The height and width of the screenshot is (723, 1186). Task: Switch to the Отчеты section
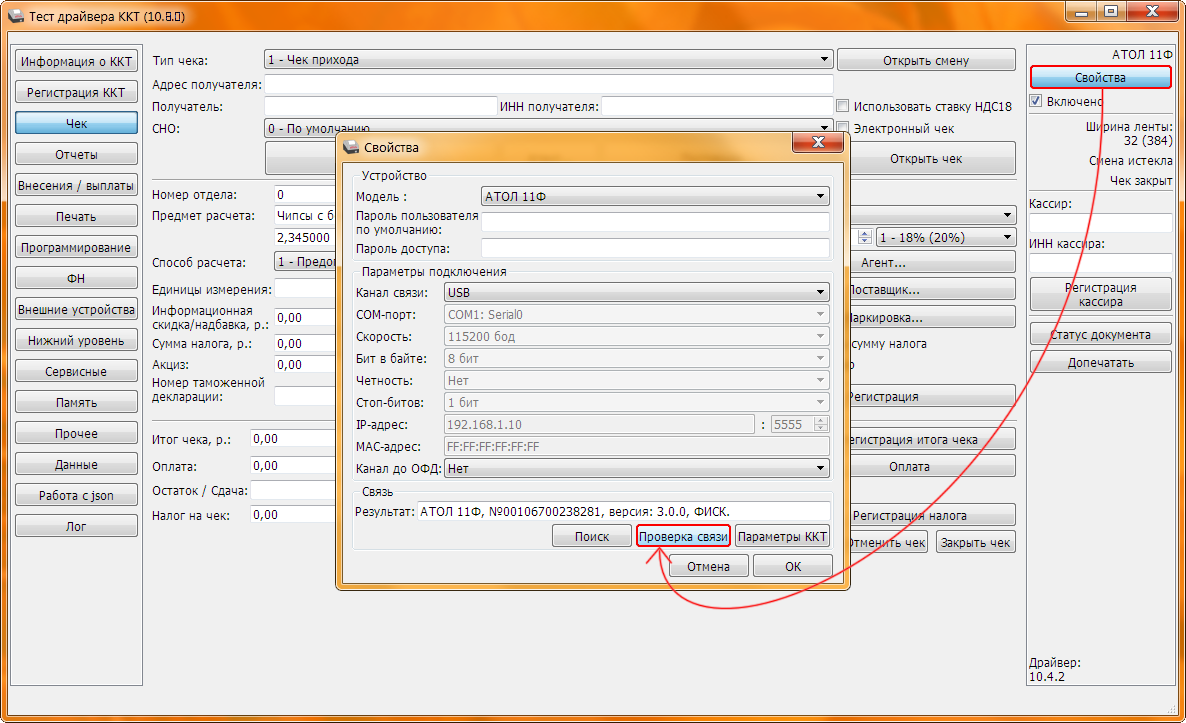76,155
